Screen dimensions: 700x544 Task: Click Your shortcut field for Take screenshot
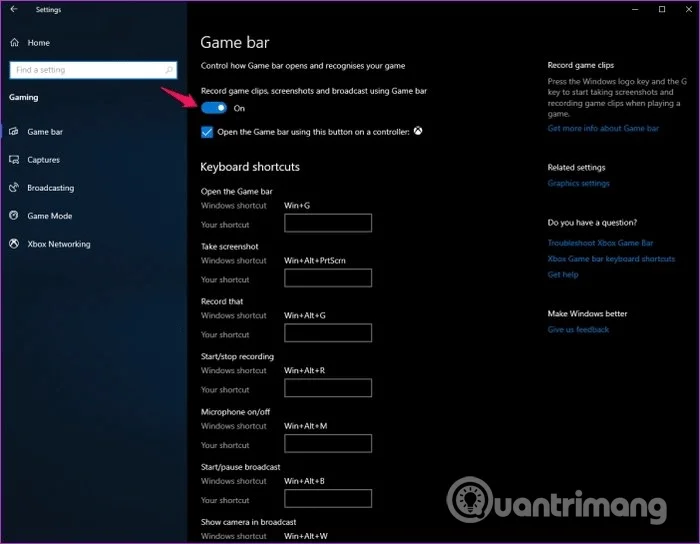328,278
